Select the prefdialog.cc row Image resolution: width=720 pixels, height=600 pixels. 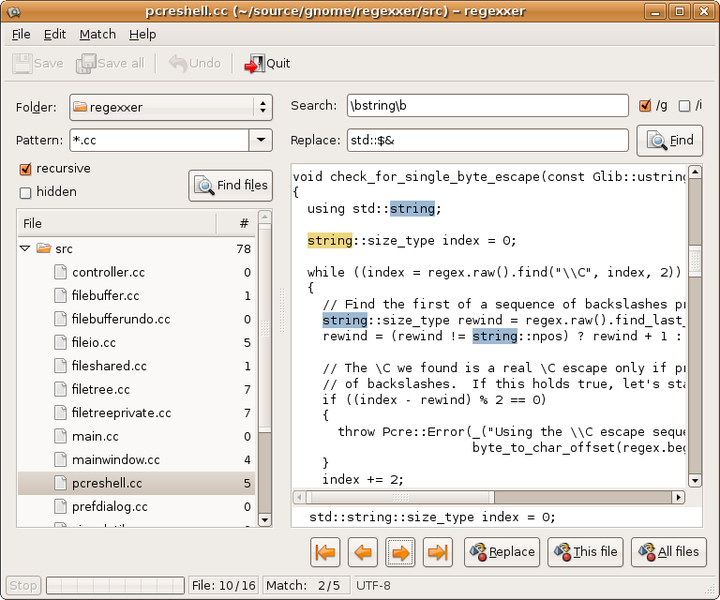coord(137,506)
